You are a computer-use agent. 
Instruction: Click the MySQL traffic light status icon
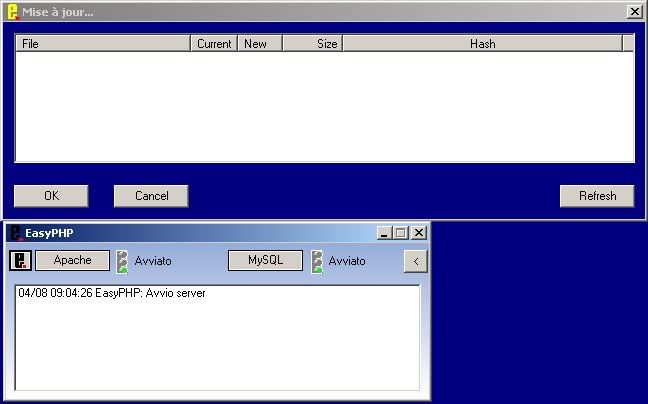pyautogui.click(x=317, y=261)
